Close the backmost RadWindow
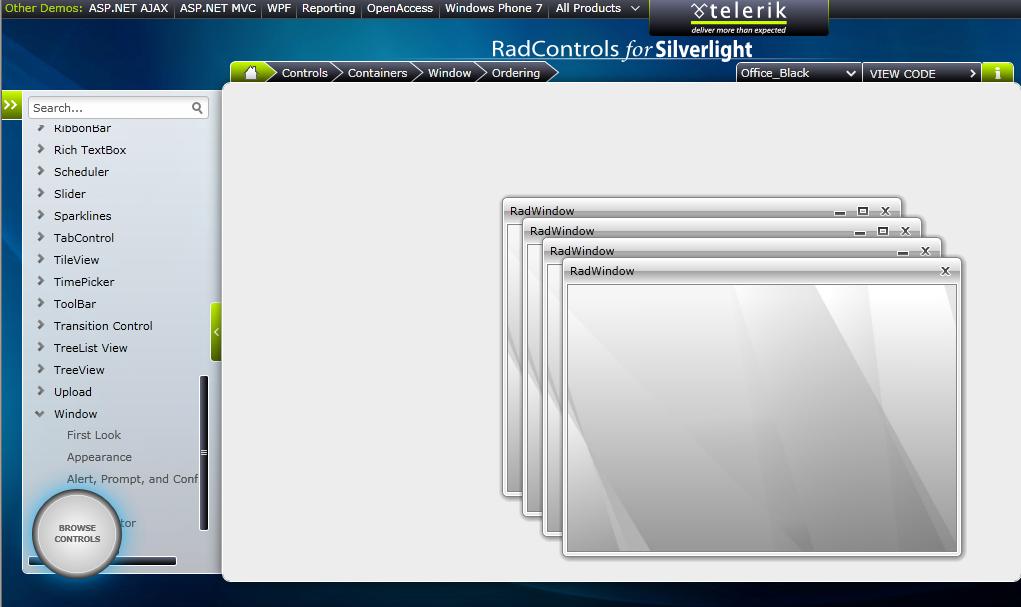The image size is (1021, 607). point(885,211)
